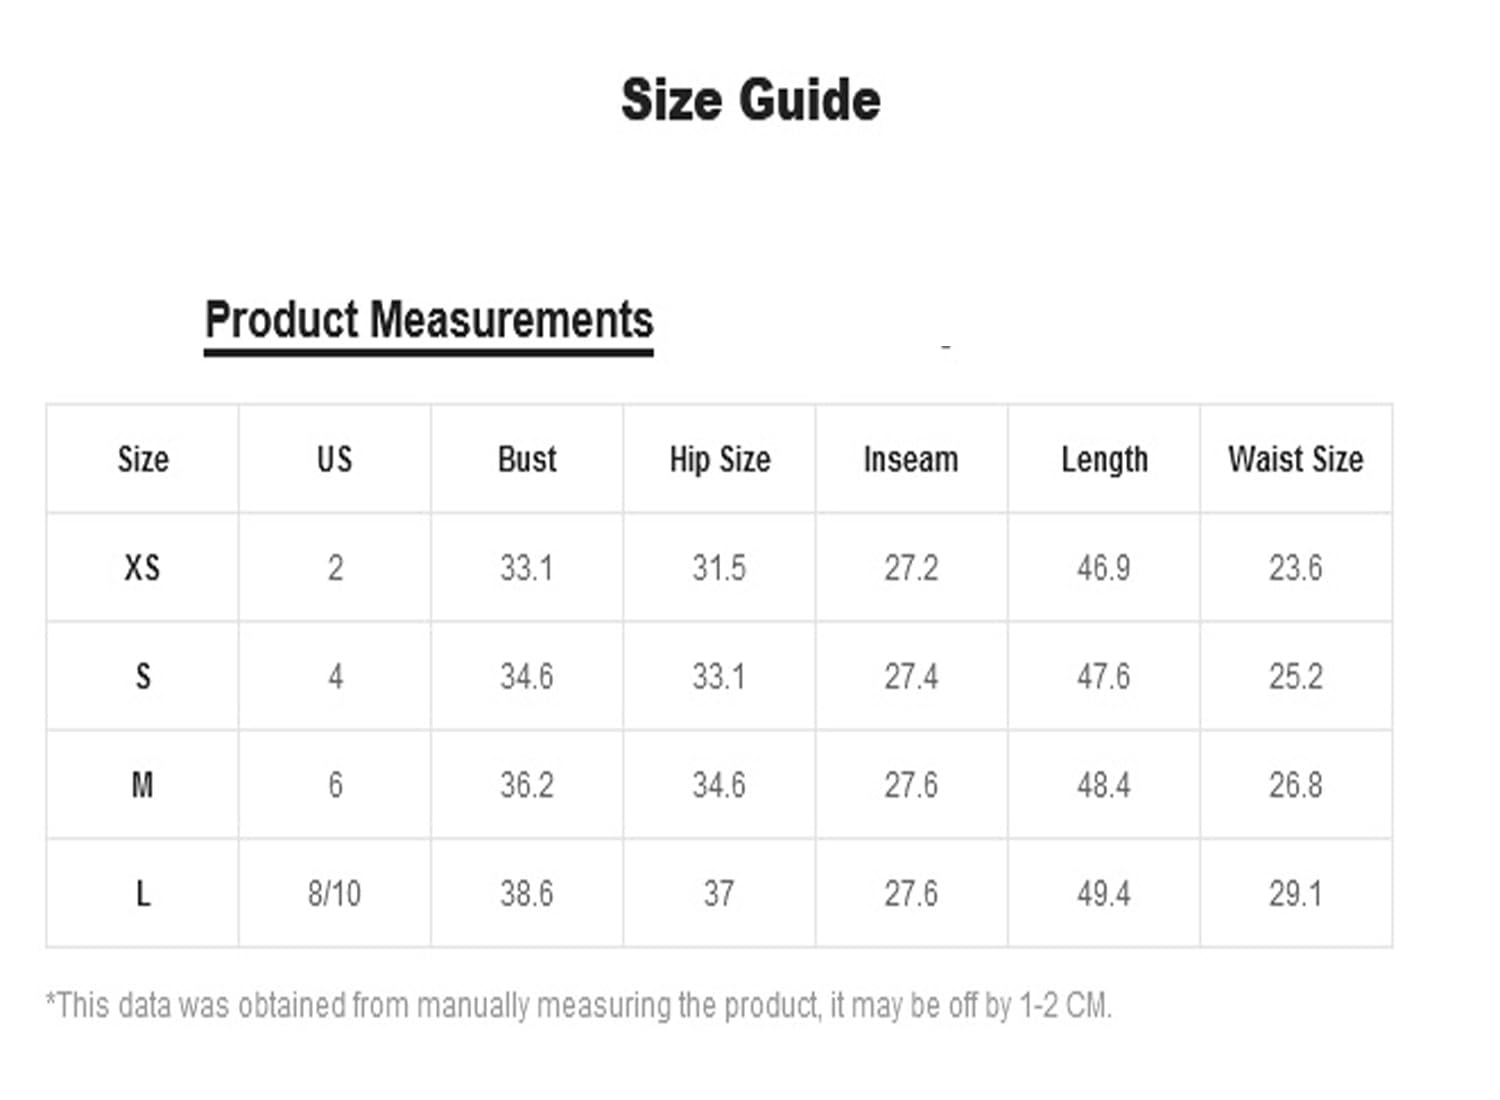This screenshot has height=1100, width=1500.
Task: Click the Hip Size column header
Action: [x=720, y=459]
